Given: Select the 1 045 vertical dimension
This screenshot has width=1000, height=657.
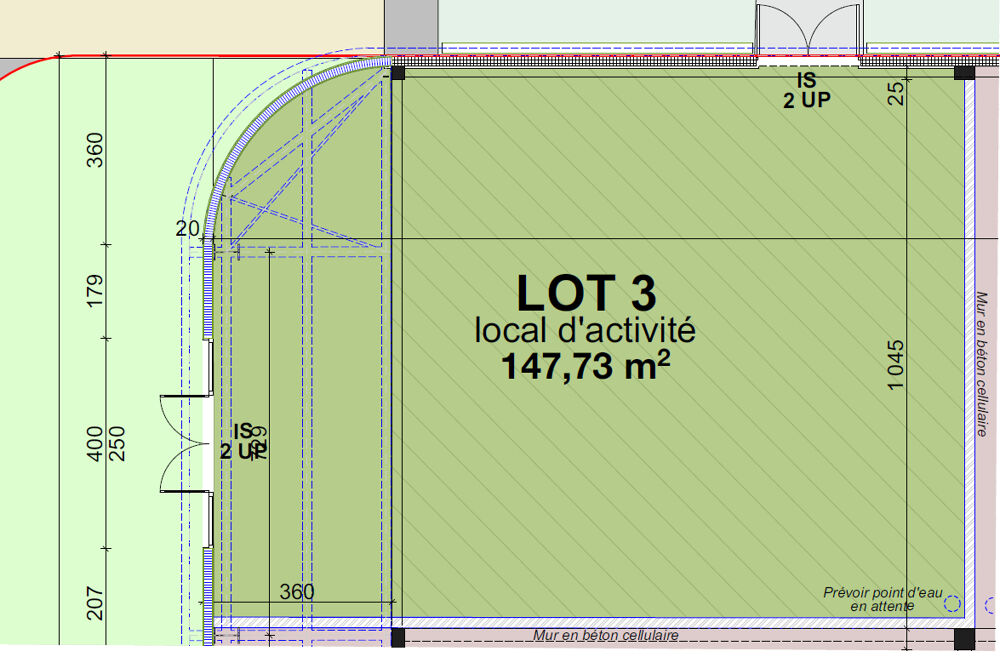Looking at the screenshot, I should (895, 364).
